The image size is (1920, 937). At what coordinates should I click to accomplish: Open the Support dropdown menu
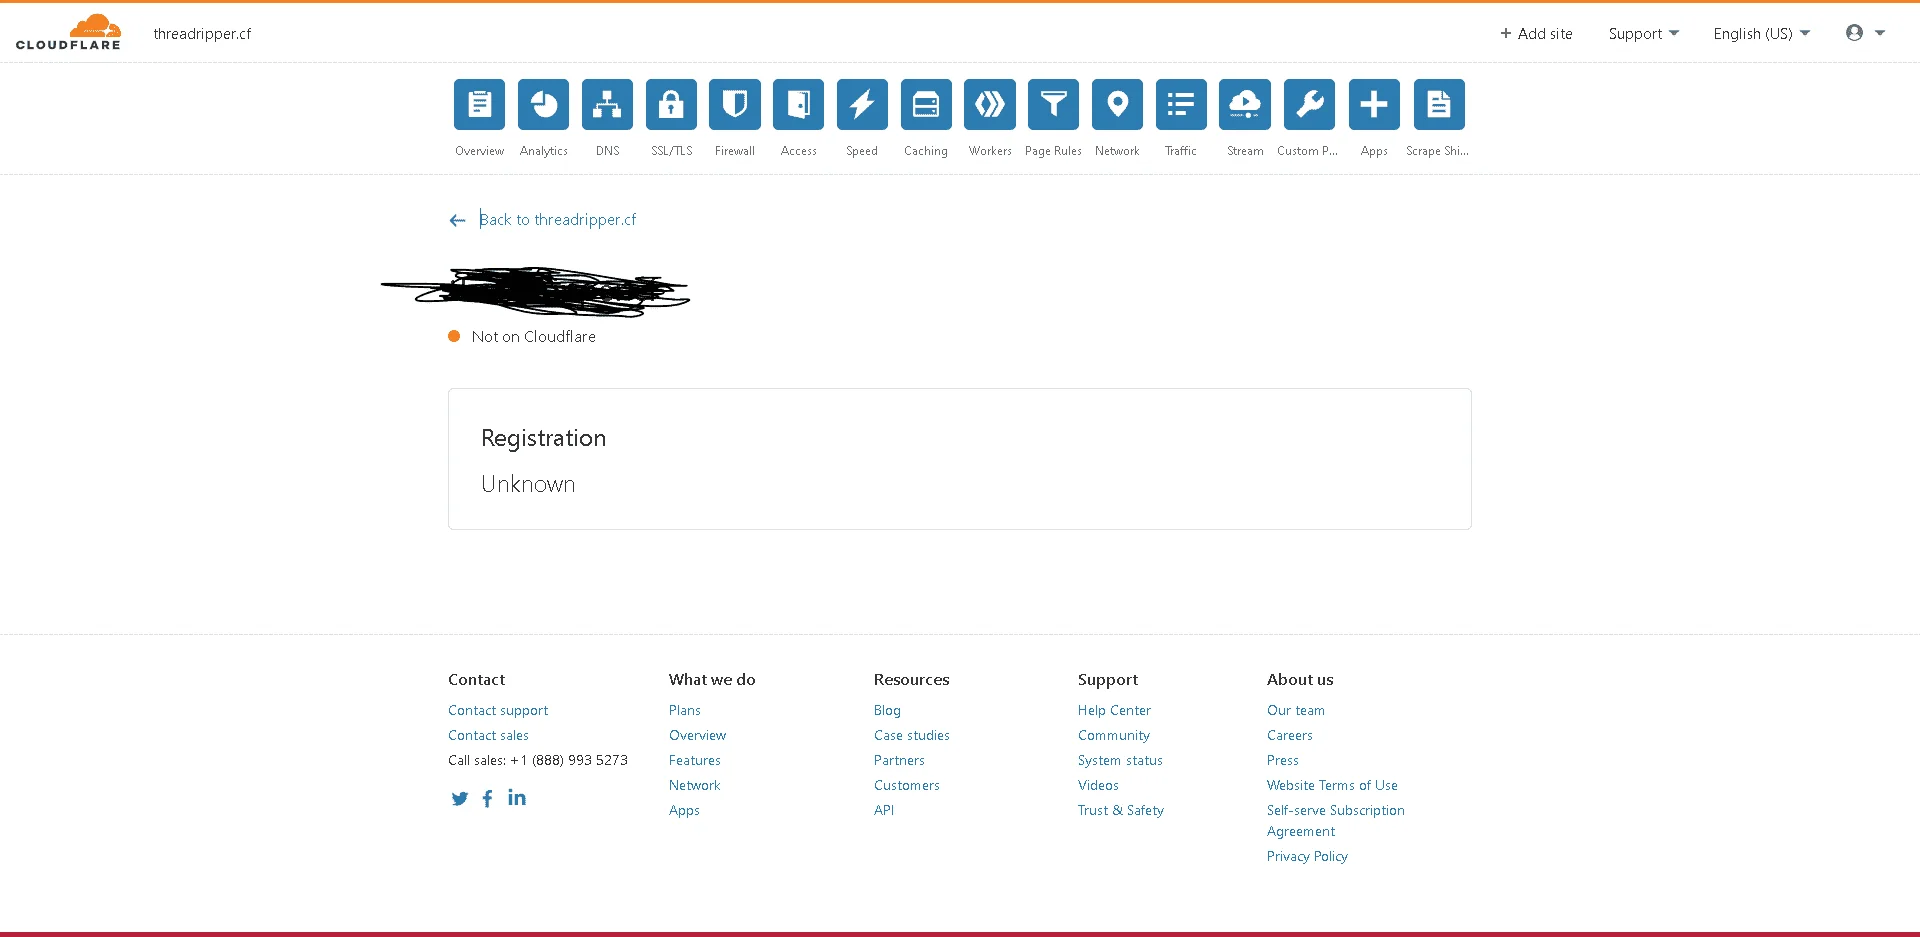1643,33
